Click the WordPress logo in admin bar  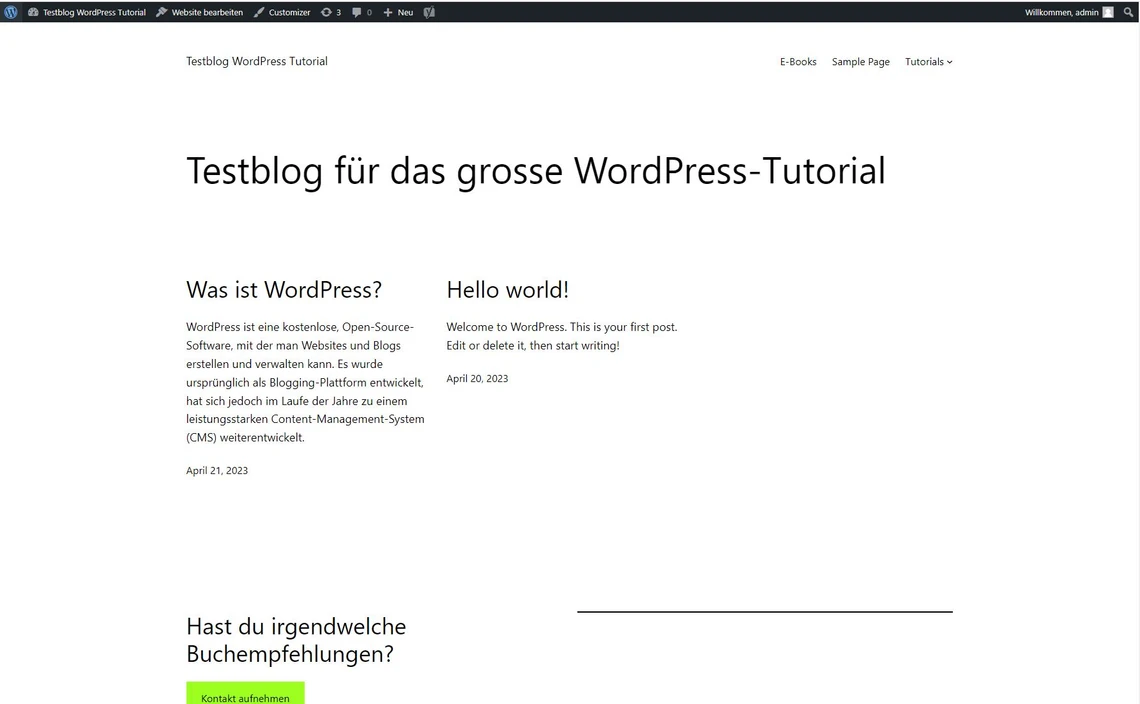[x=11, y=12]
